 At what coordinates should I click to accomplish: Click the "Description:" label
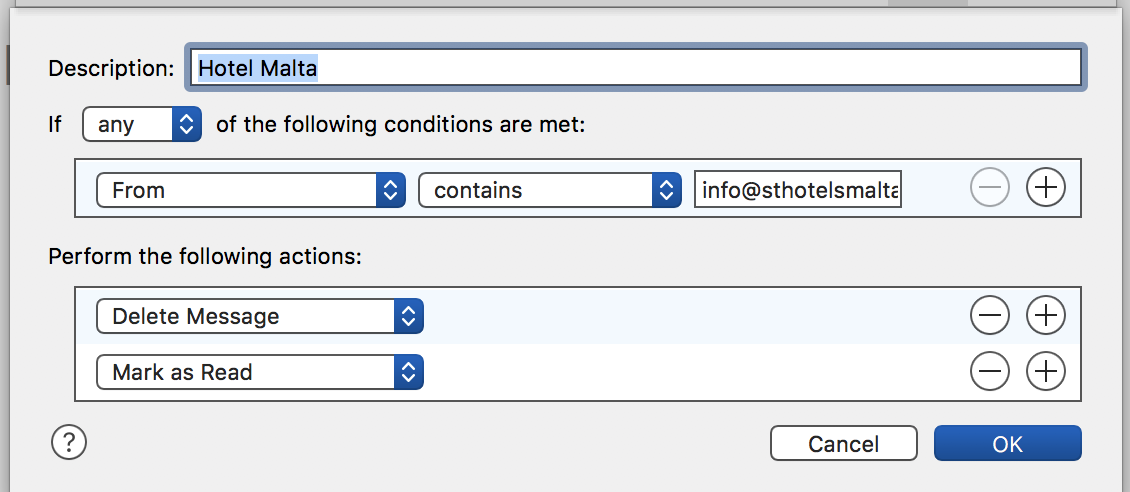point(111,68)
